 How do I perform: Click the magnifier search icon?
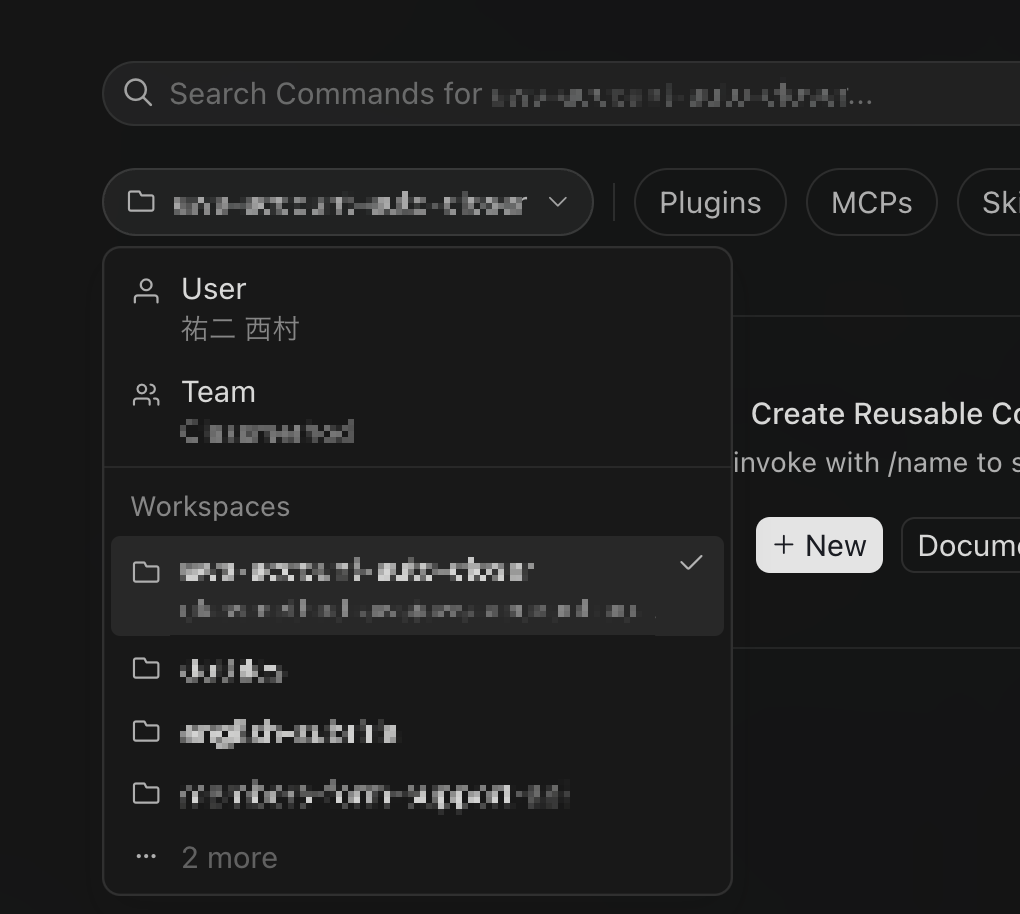[x=138, y=93]
